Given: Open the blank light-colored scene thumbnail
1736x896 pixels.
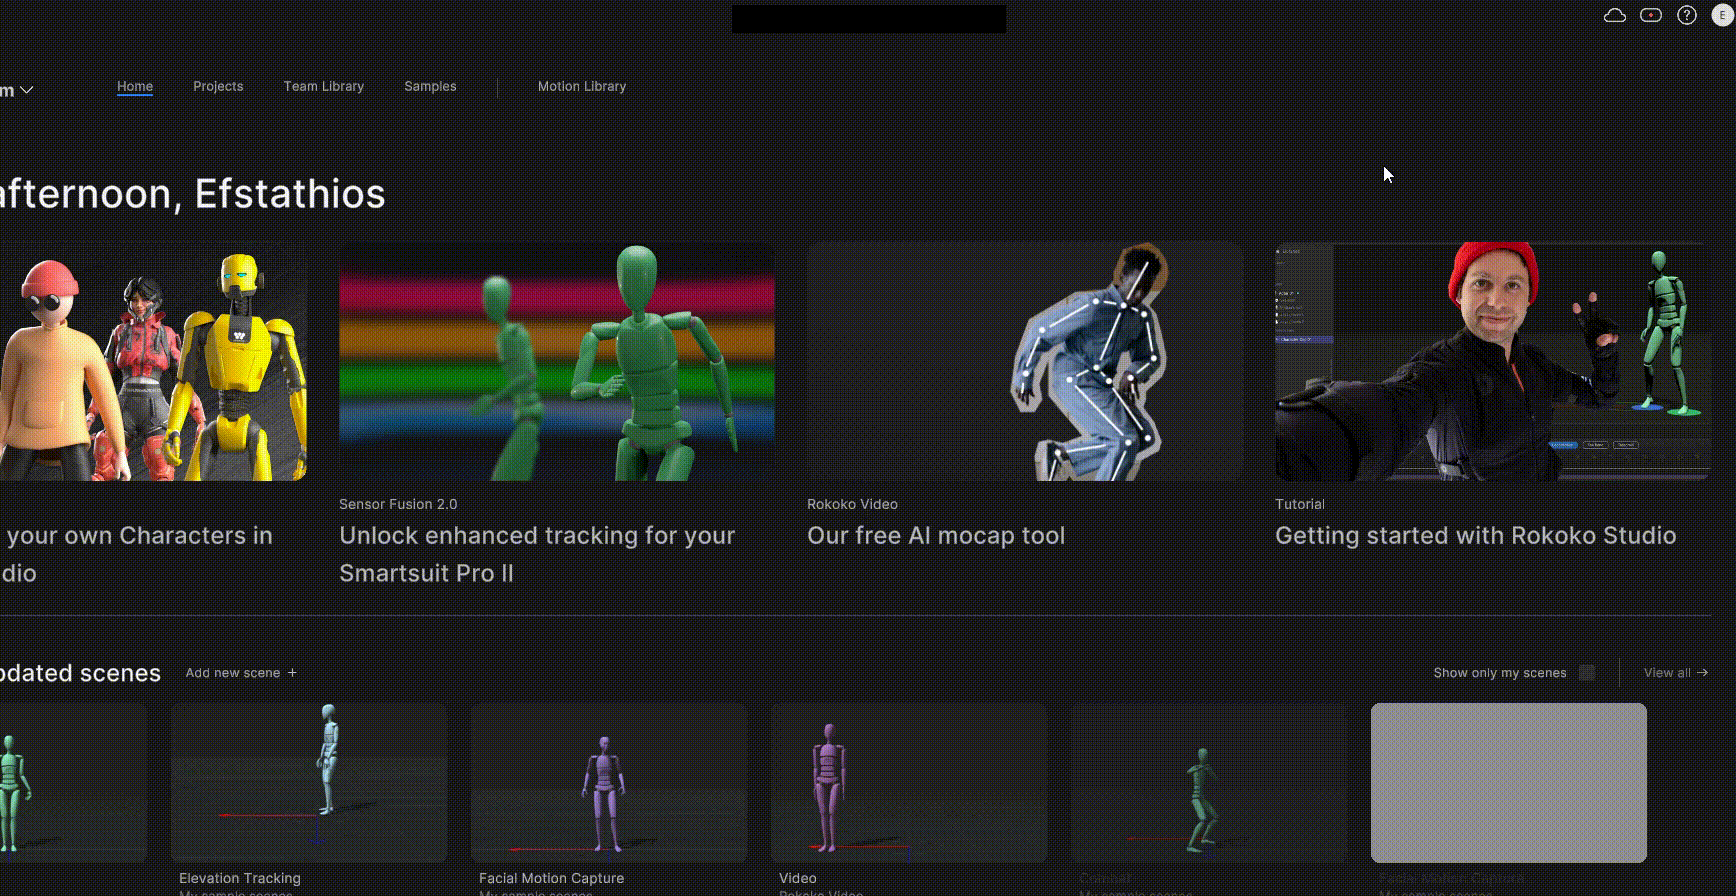Looking at the screenshot, I should 1509,783.
